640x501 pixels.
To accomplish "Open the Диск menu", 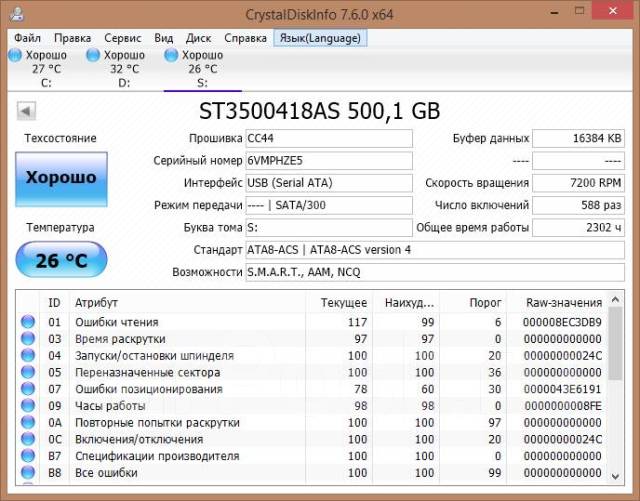I will pyautogui.click(x=198, y=38).
